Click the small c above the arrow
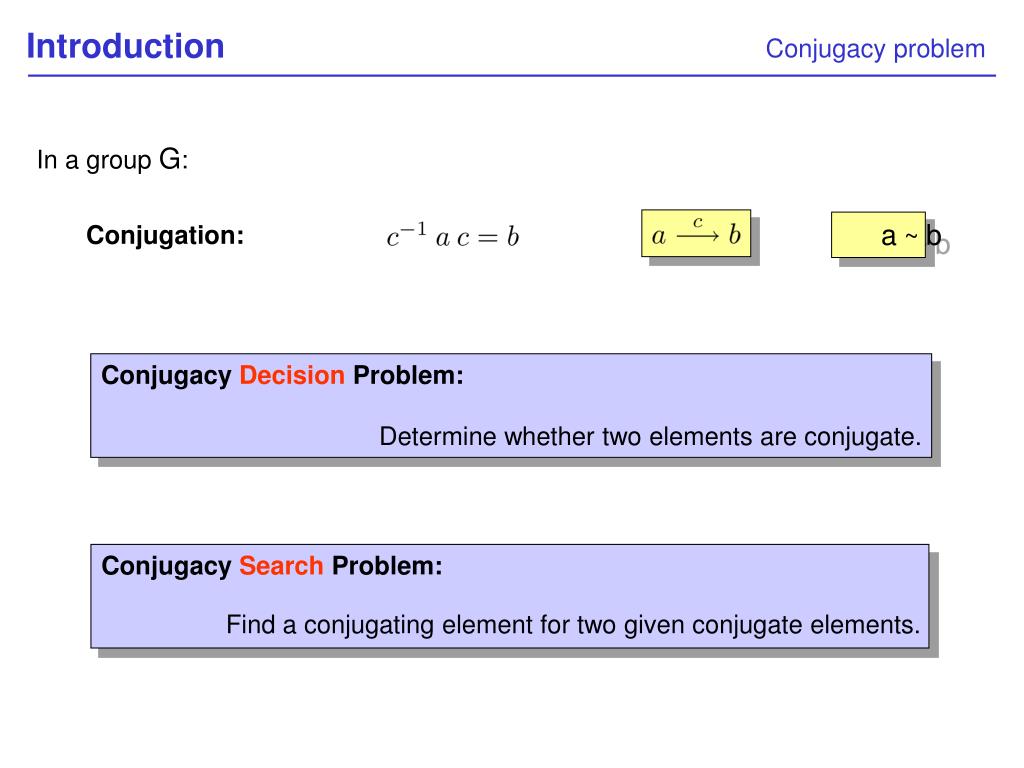This screenshot has width=1024, height=768. [x=697, y=222]
